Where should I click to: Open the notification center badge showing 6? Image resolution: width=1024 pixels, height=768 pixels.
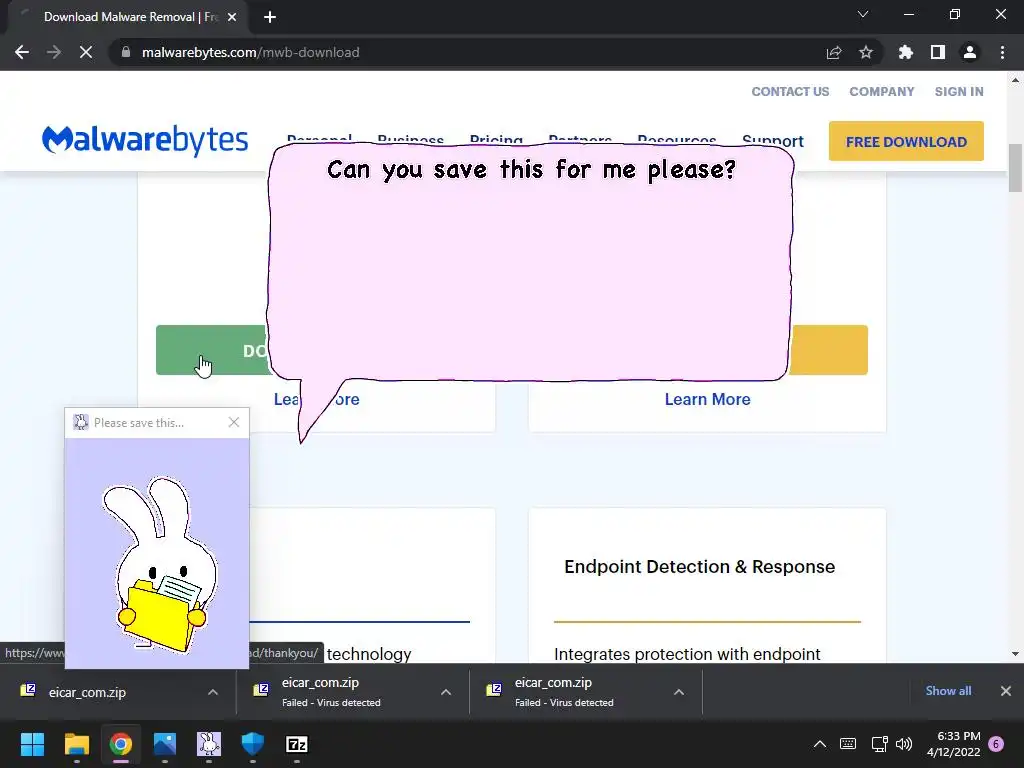click(x=996, y=744)
